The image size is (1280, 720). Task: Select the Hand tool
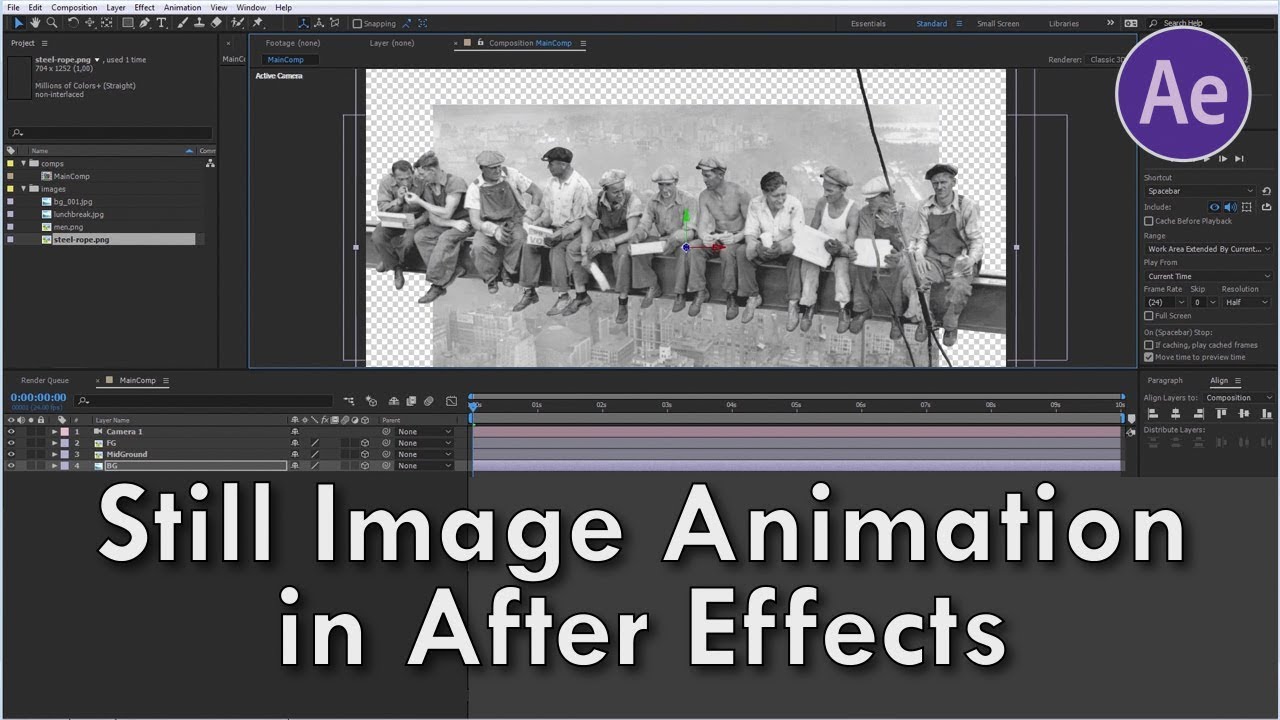click(x=35, y=23)
